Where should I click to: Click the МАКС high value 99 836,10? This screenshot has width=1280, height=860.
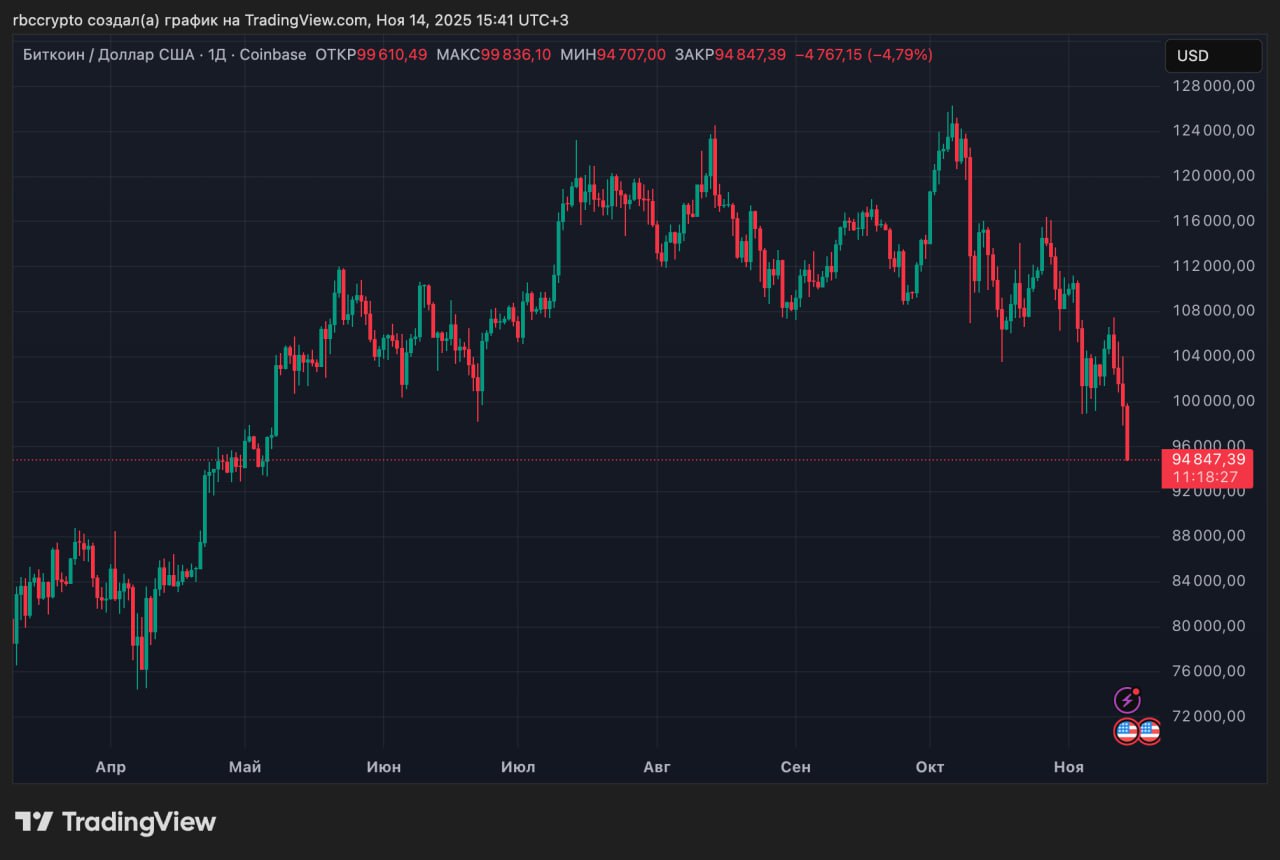click(x=515, y=55)
